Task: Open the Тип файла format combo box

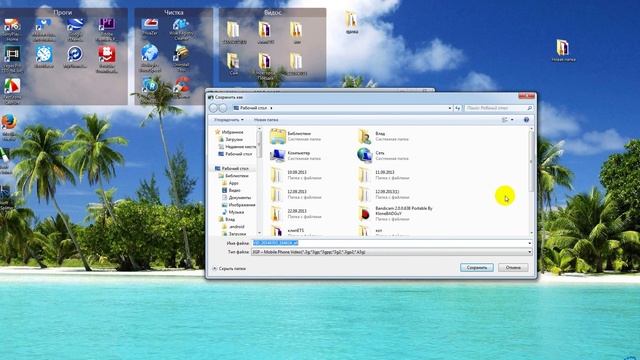Action: (392, 252)
